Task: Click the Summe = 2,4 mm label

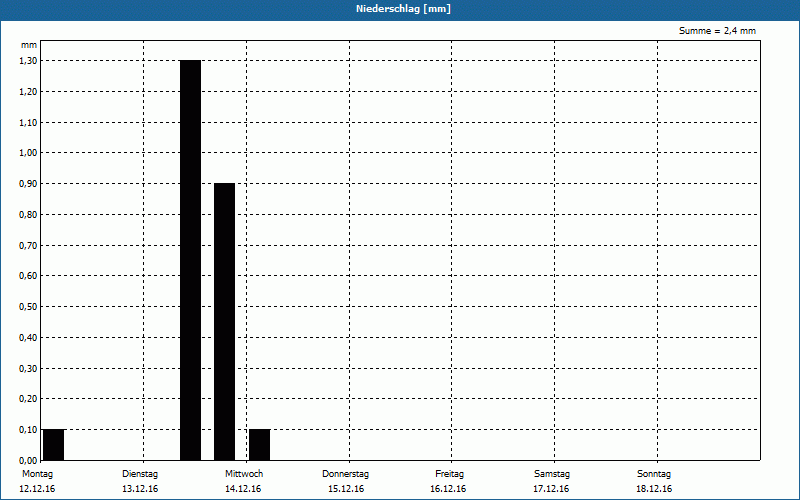Action: [717, 31]
